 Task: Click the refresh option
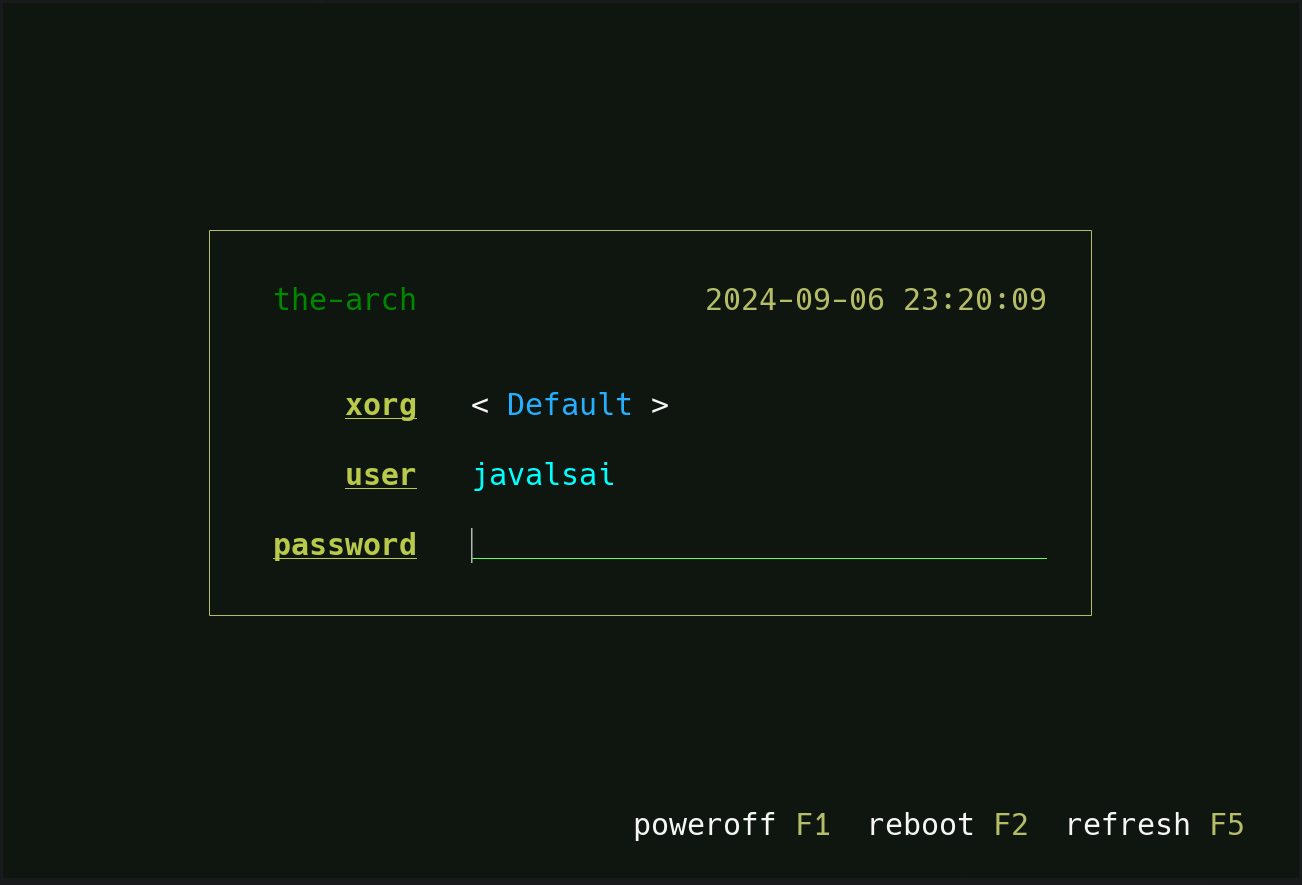[x=1128, y=825]
